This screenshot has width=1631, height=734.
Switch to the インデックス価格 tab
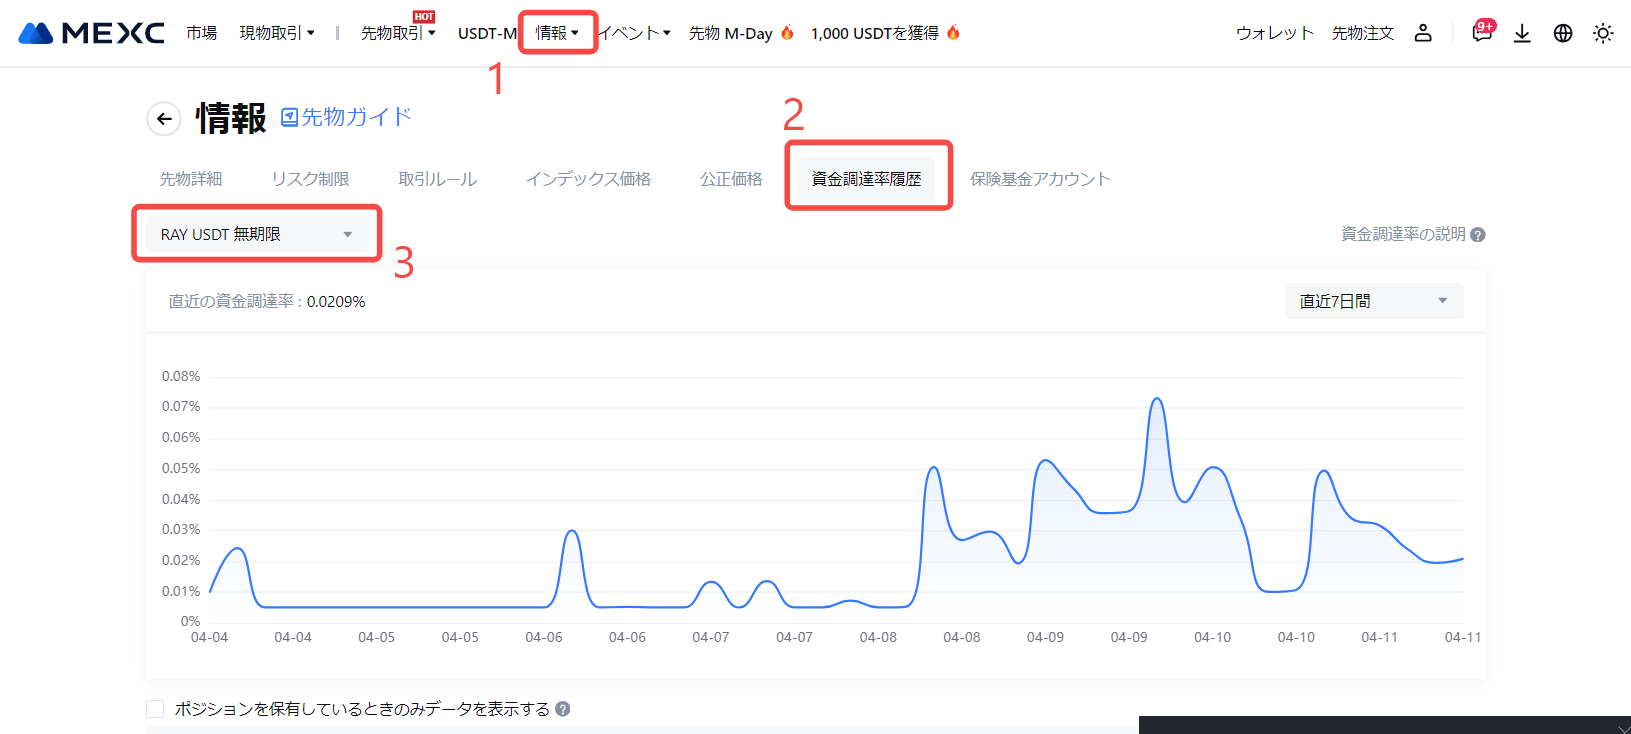coord(588,179)
